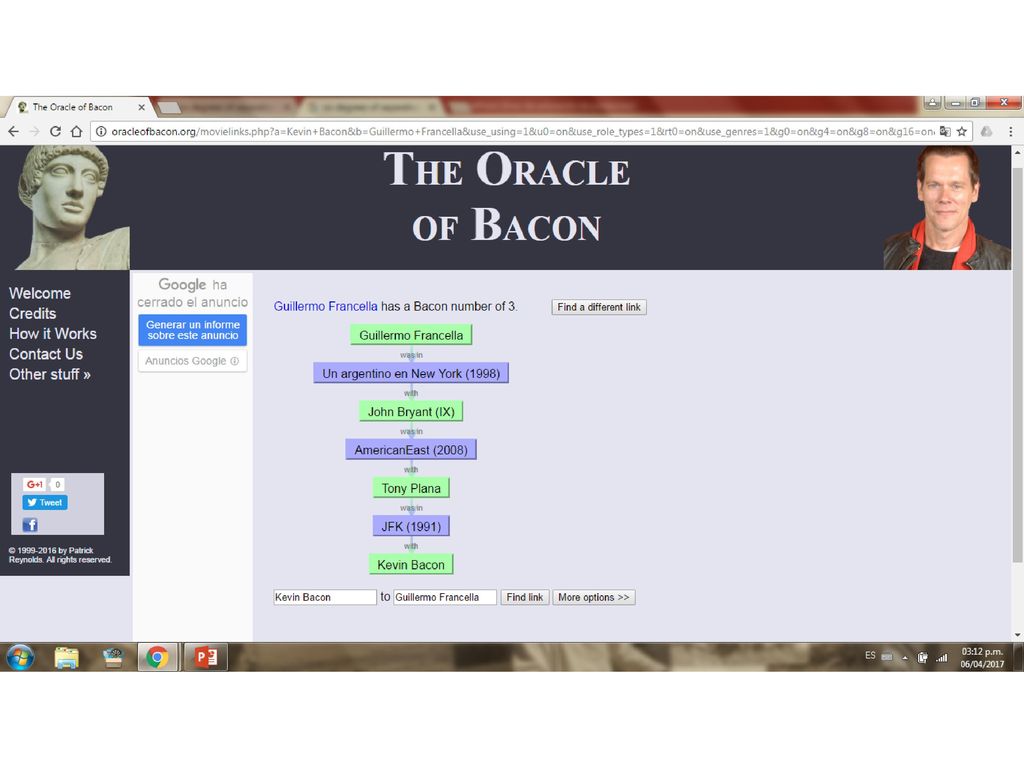
Task: Click the network signal tray icon
Action: tap(941, 658)
